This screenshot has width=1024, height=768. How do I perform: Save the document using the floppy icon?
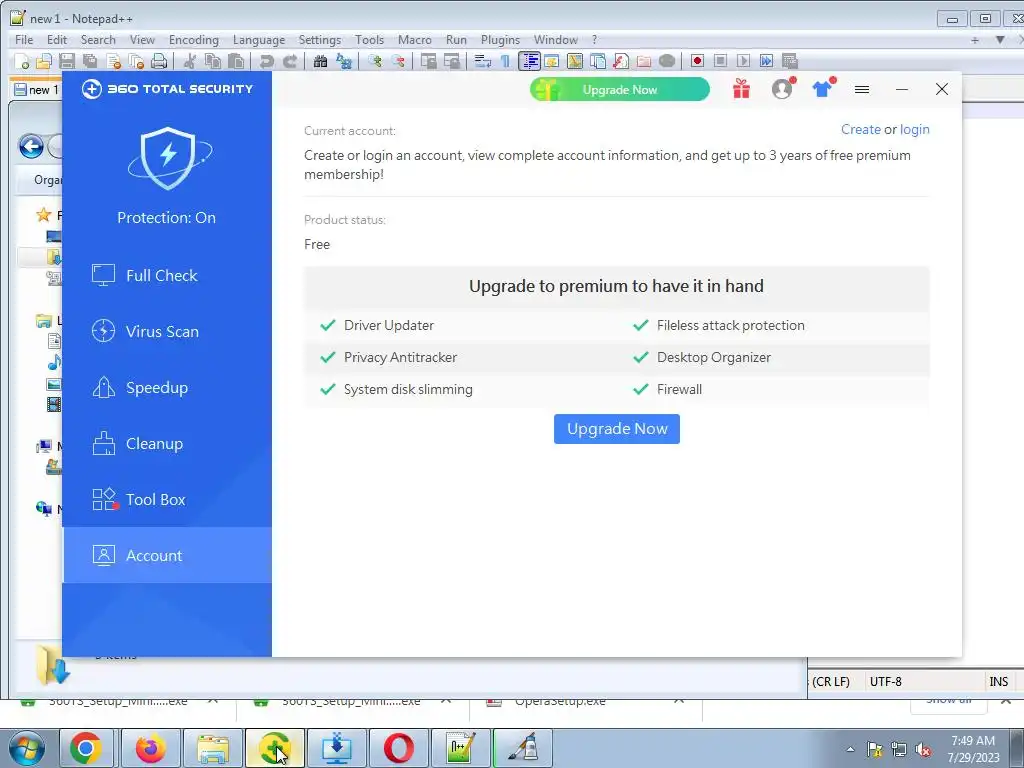click(67, 61)
